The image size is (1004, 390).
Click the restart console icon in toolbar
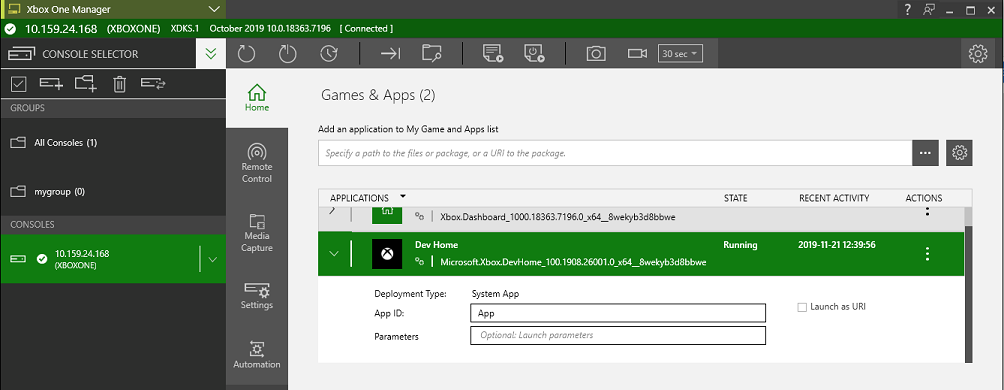click(246, 54)
